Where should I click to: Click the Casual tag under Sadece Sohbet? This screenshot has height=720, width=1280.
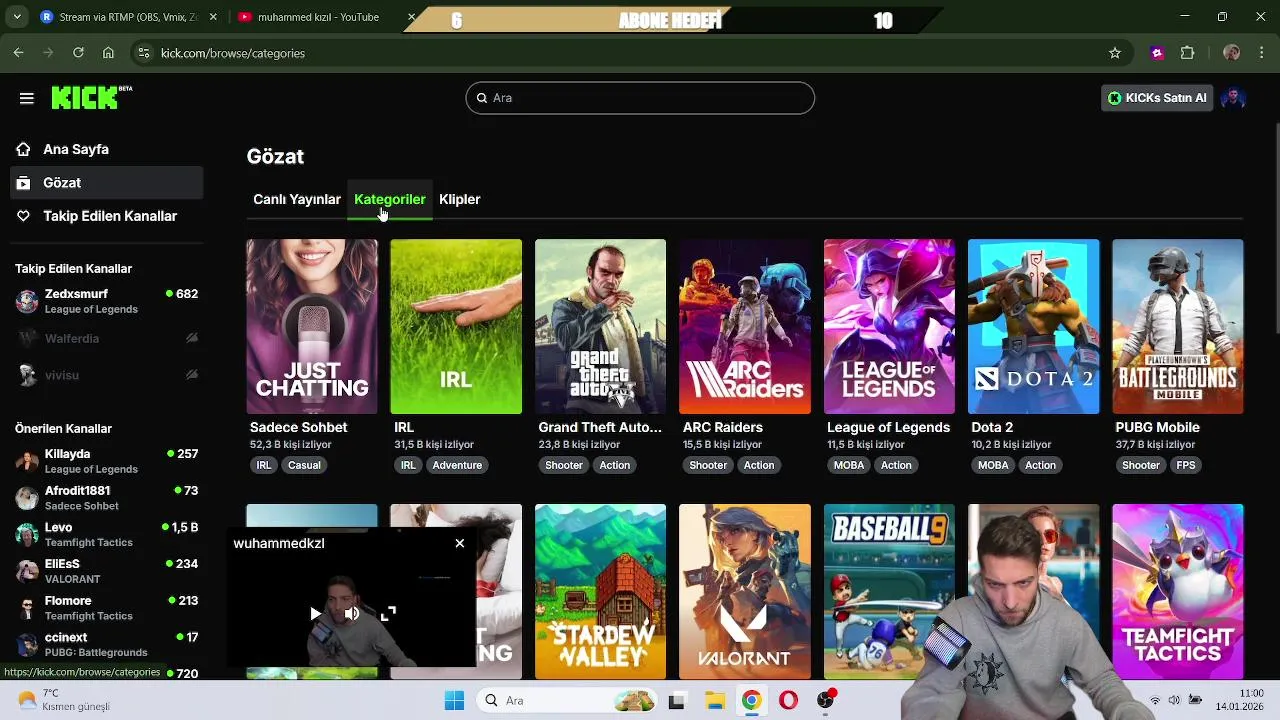pos(304,465)
